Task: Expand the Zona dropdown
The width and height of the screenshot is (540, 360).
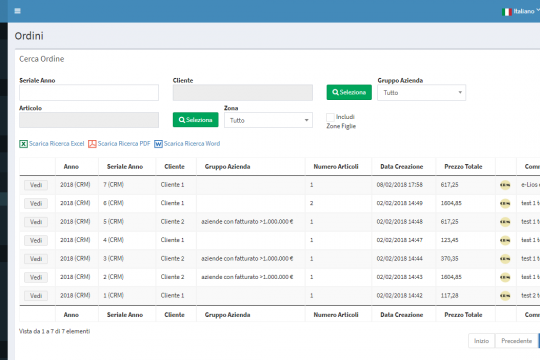Action: coord(268,120)
